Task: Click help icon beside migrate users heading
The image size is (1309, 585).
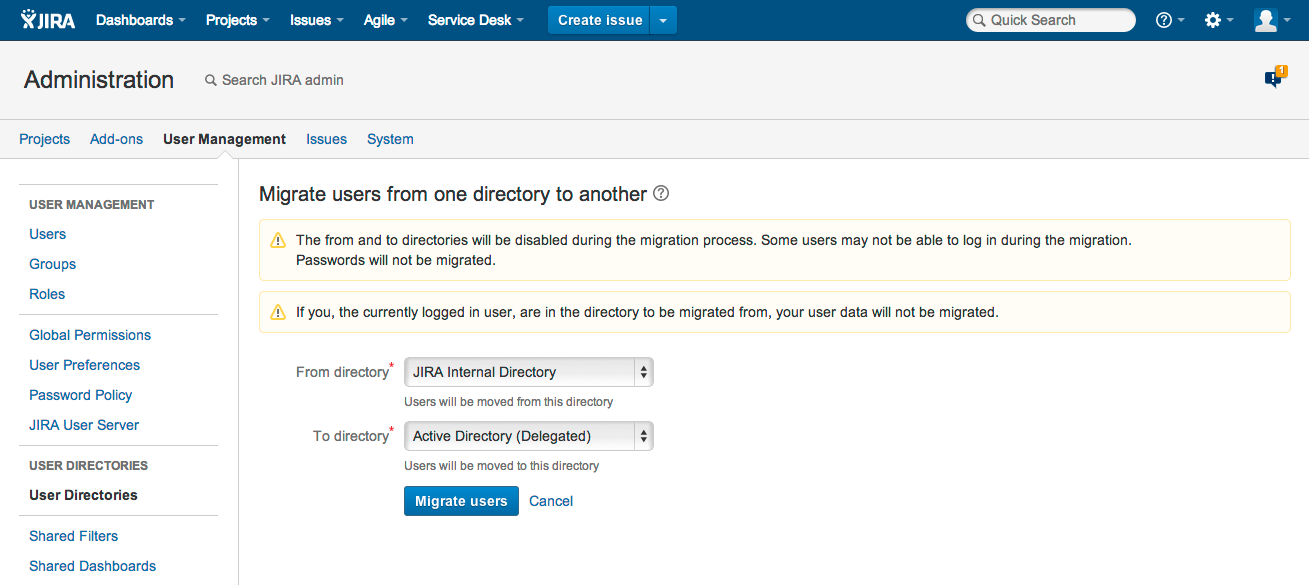Action: 661,193
